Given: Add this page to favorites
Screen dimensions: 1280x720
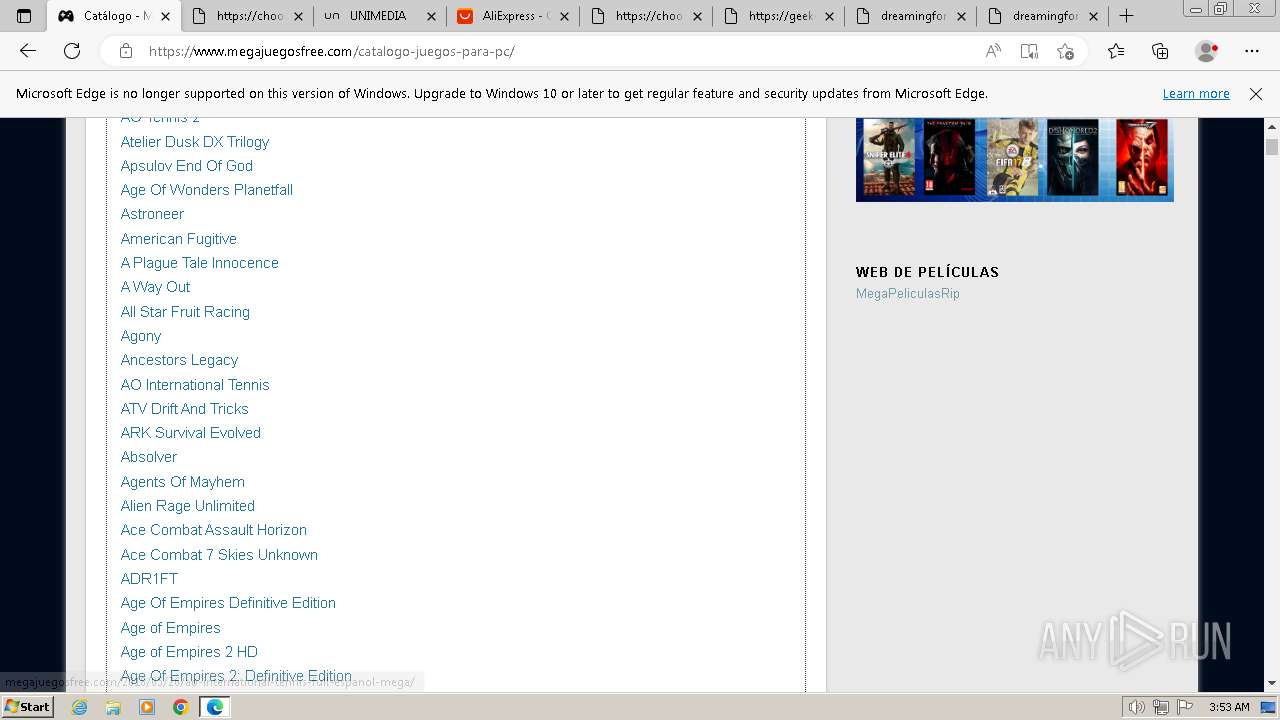Looking at the screenshot, I should (x=1065, y=51).
